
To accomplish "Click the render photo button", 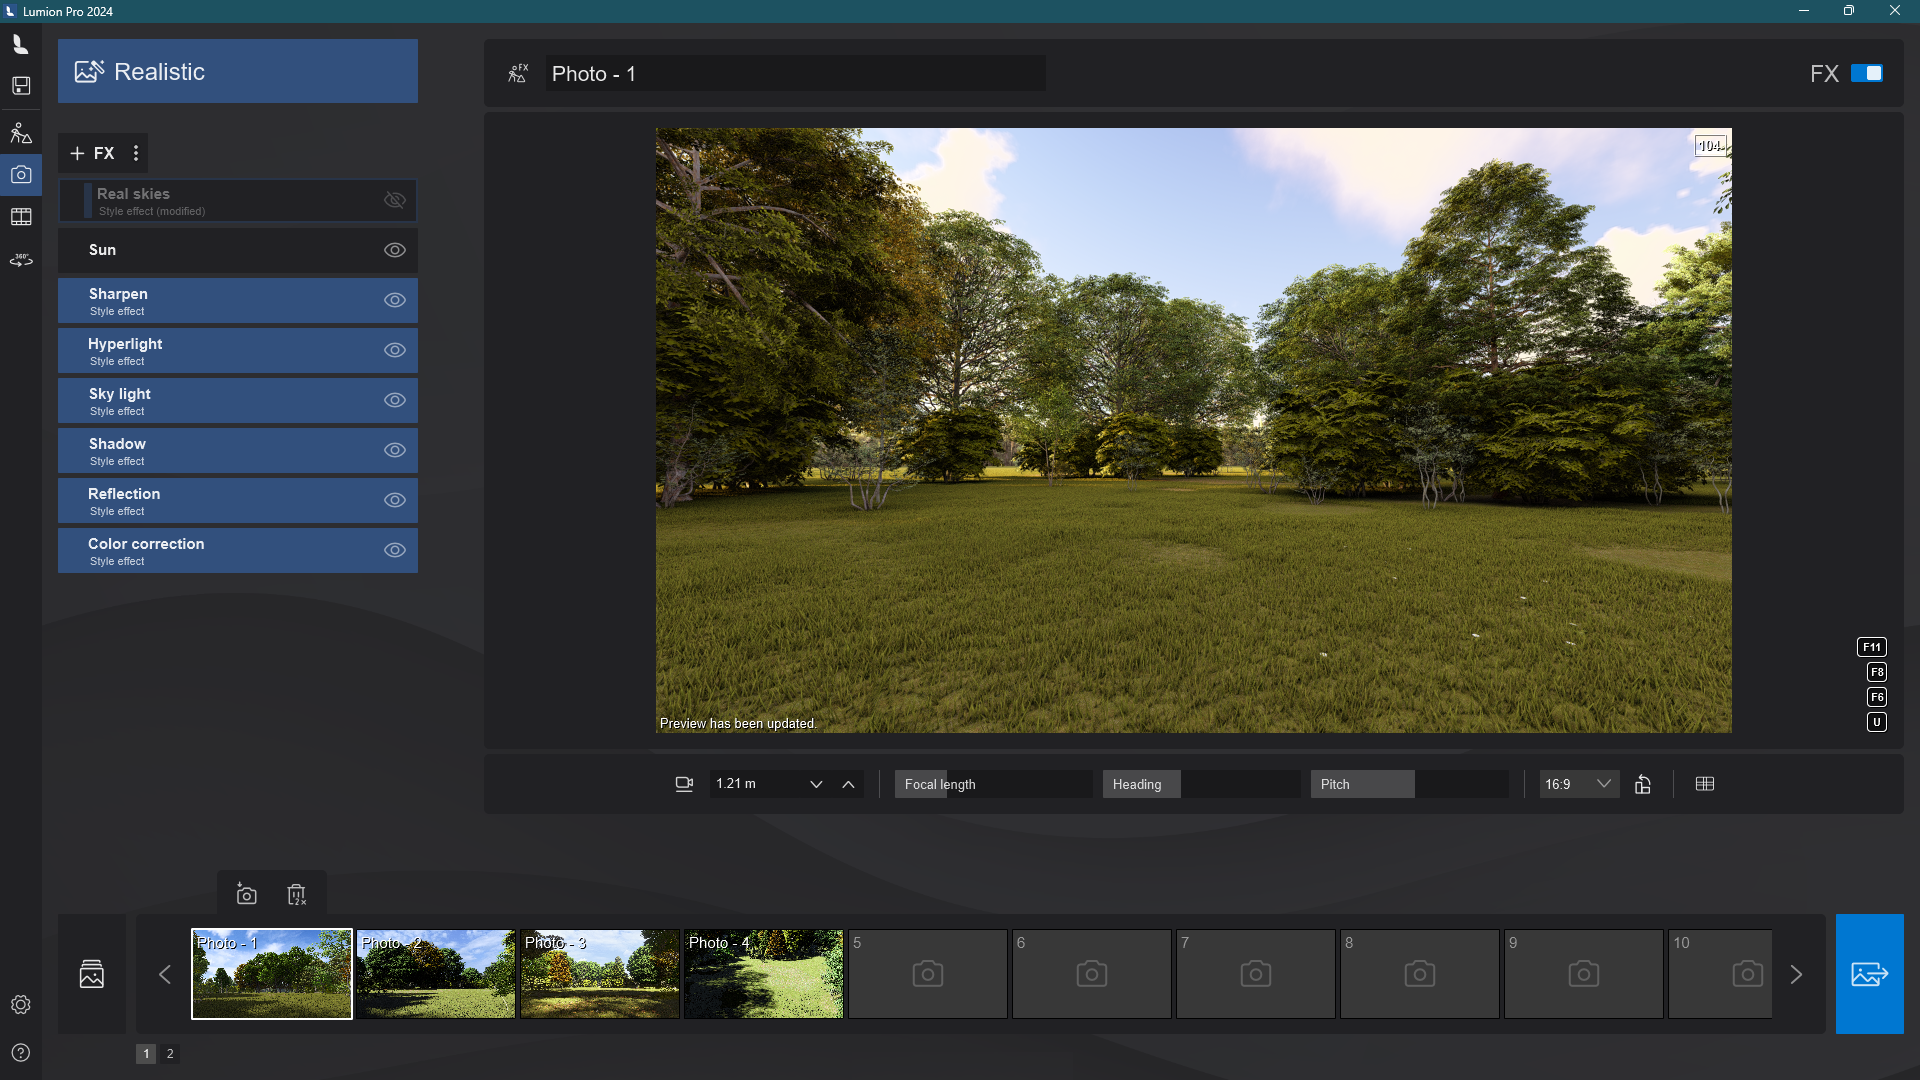I will point(1868,973).
